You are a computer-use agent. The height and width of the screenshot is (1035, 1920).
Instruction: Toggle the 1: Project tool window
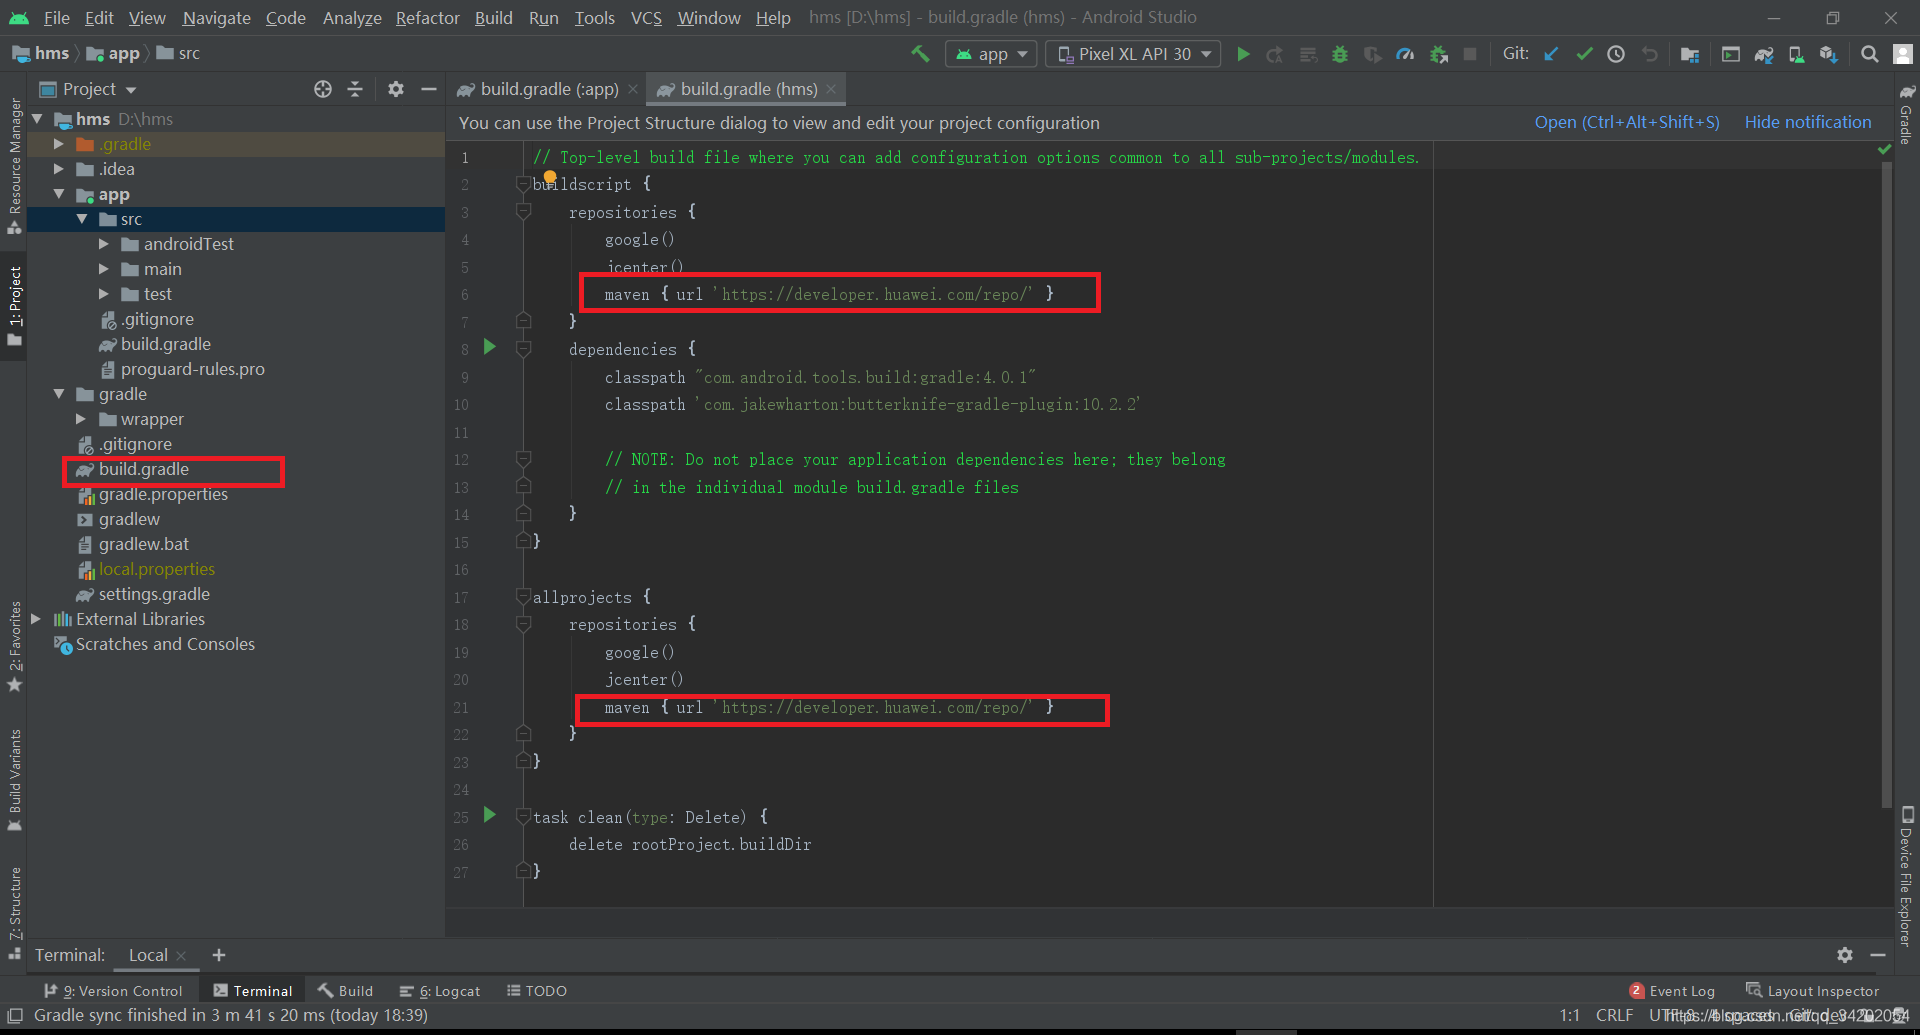(14, 306)
